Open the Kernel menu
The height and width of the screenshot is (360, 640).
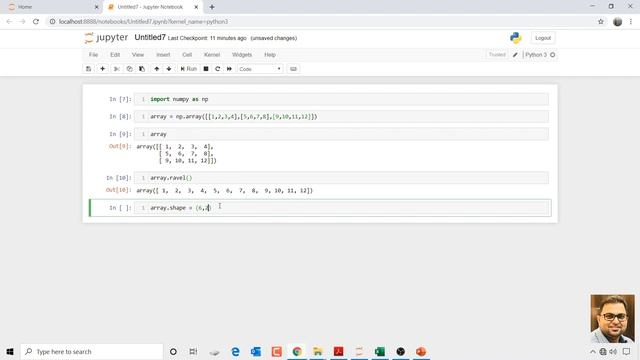[212, 55]
